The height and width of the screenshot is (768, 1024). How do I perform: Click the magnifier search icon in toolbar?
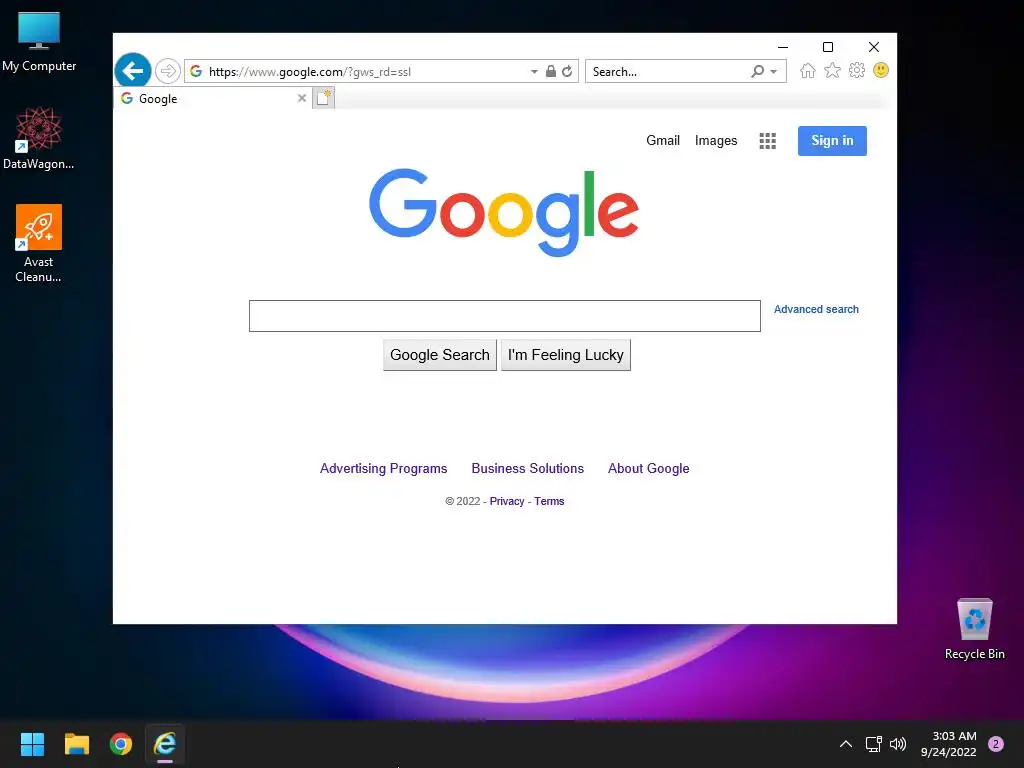tap(758, 71)
